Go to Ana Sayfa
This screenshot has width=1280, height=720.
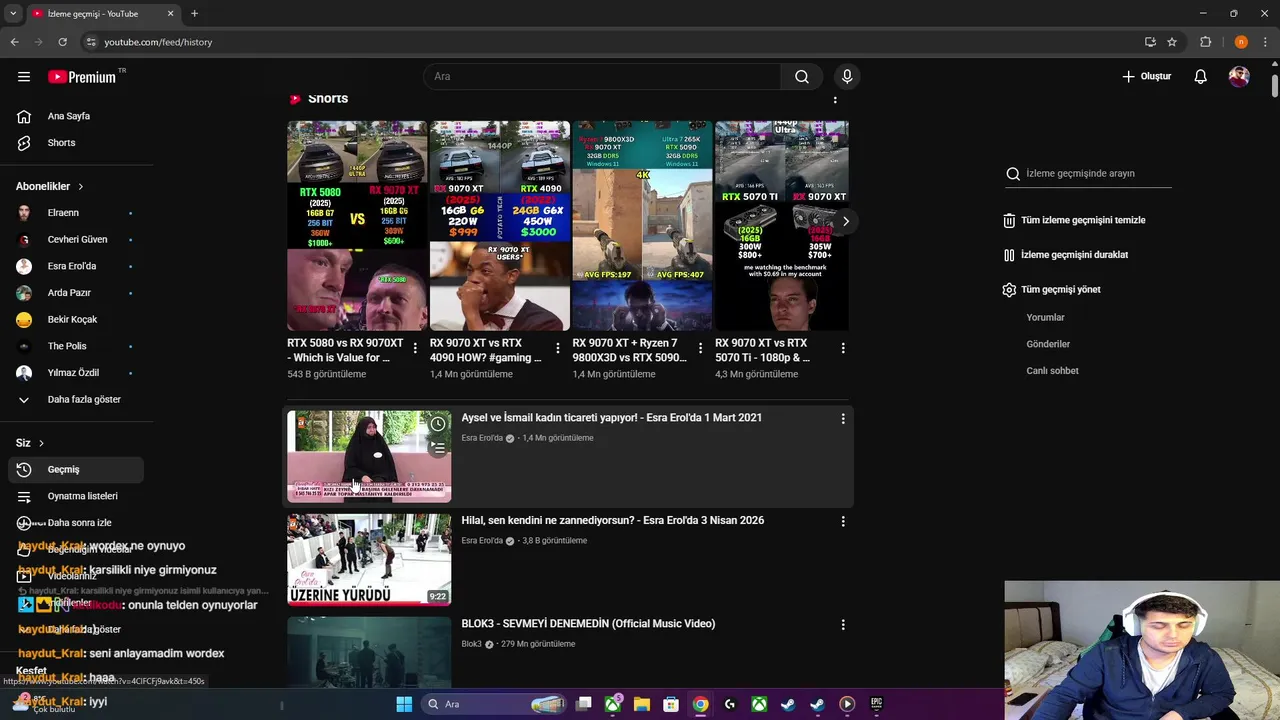click(78, 116)
